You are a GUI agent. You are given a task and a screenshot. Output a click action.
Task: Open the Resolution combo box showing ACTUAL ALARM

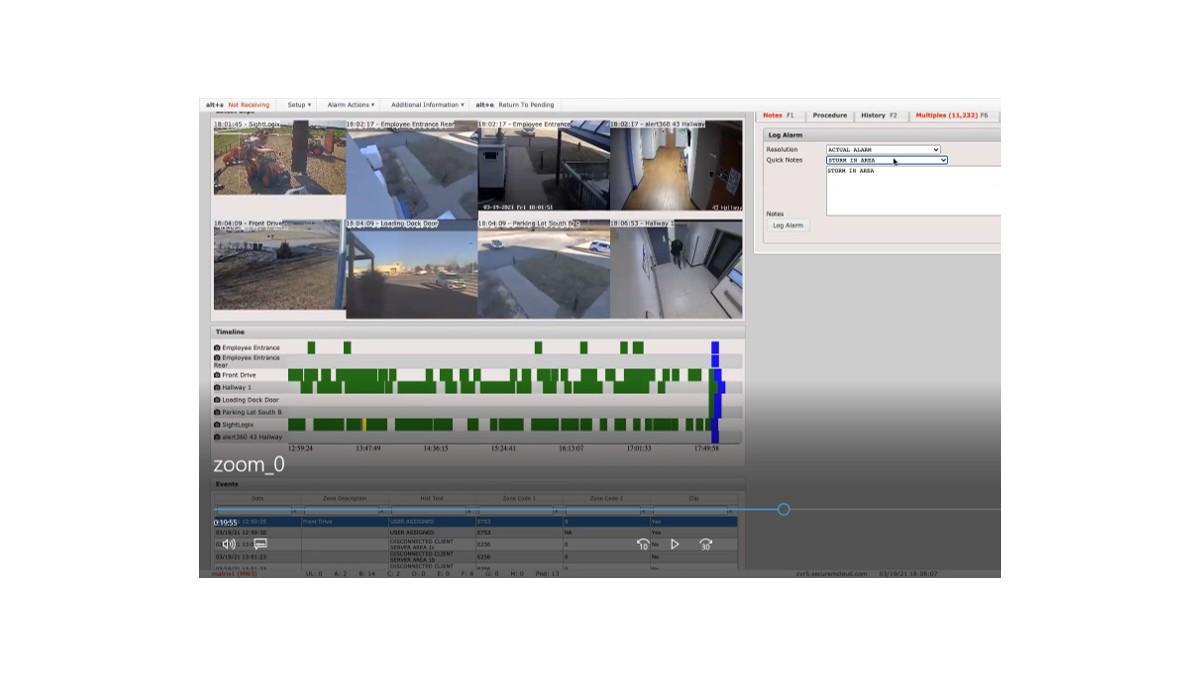883,150
